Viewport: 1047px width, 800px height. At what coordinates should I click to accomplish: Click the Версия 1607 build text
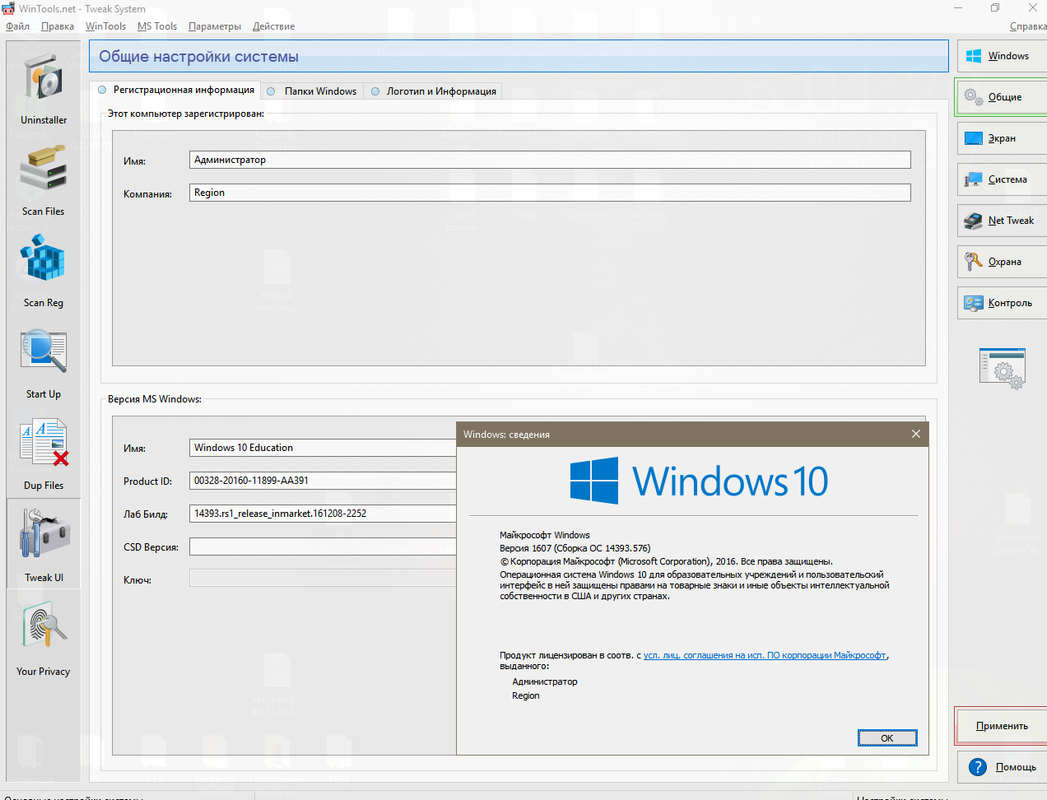point(575,548)
